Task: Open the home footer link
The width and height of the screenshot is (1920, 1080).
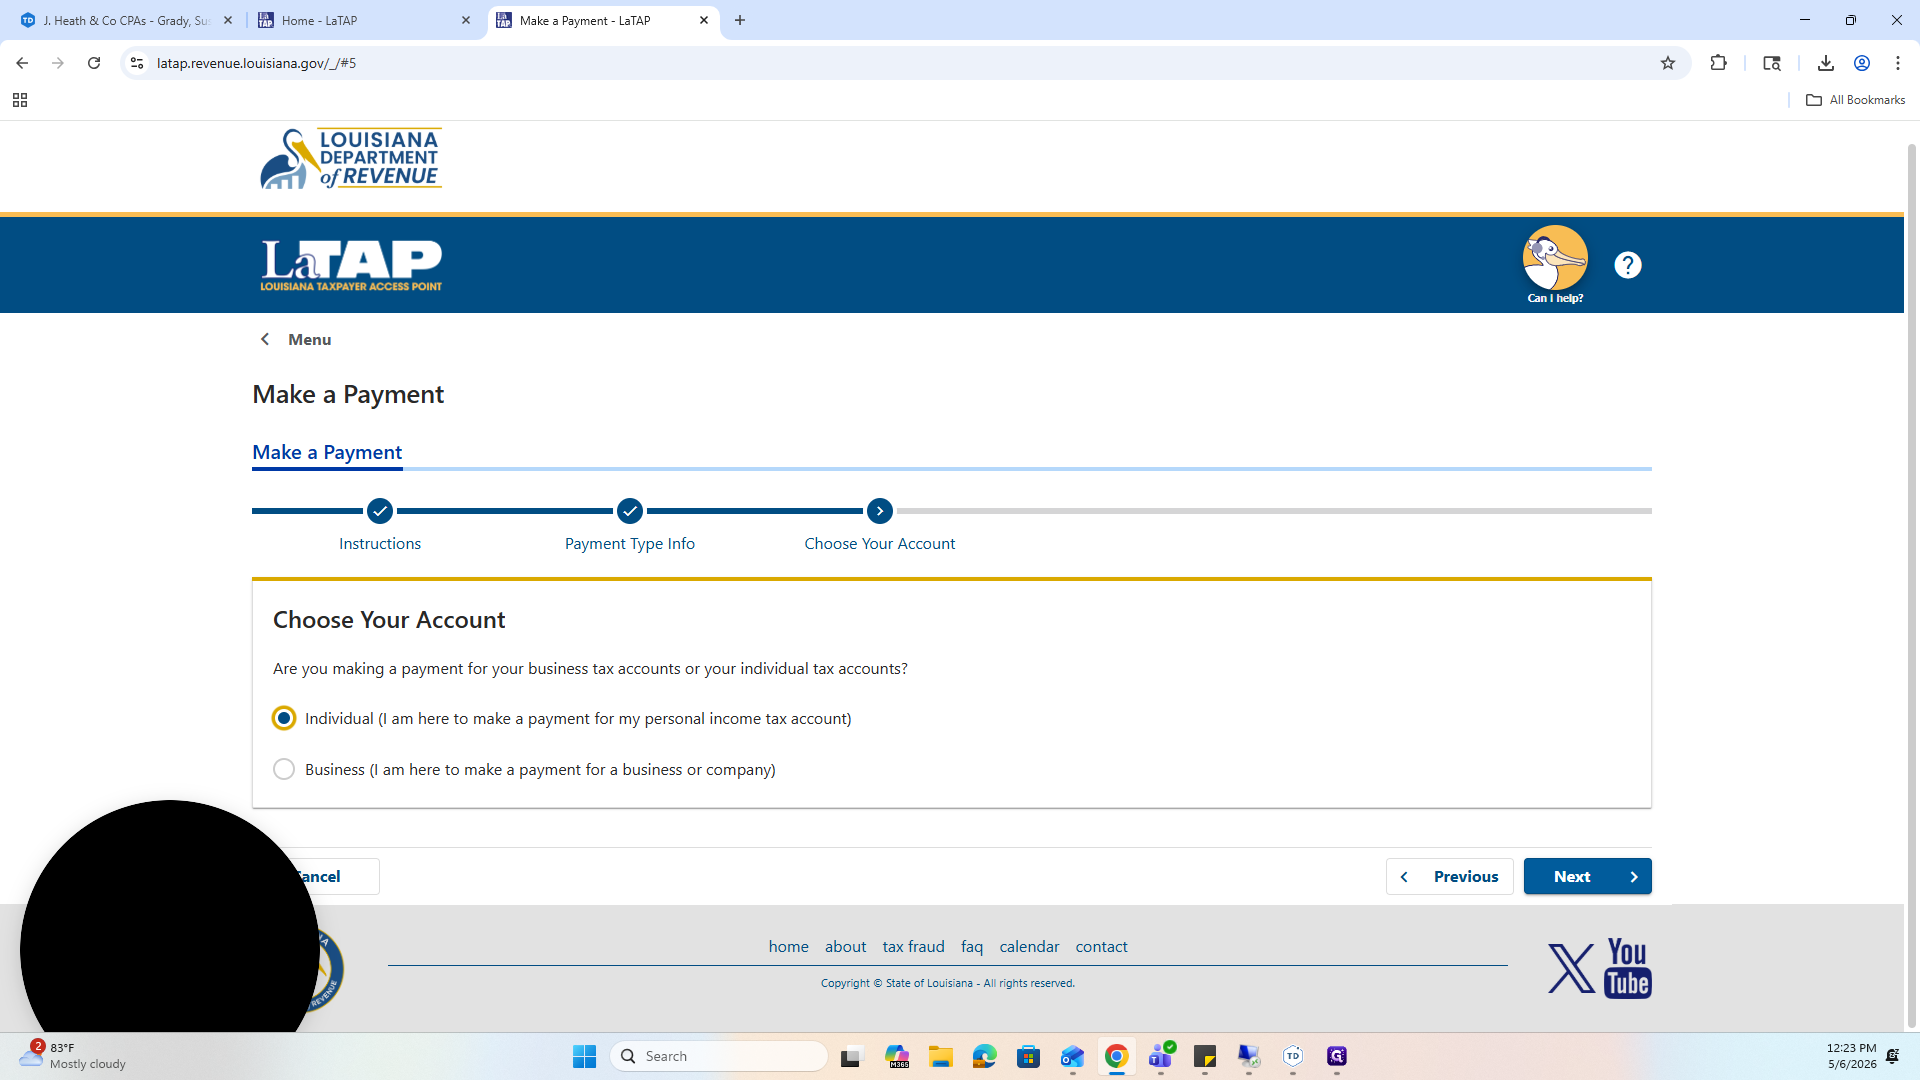Action: pos(789,946)
